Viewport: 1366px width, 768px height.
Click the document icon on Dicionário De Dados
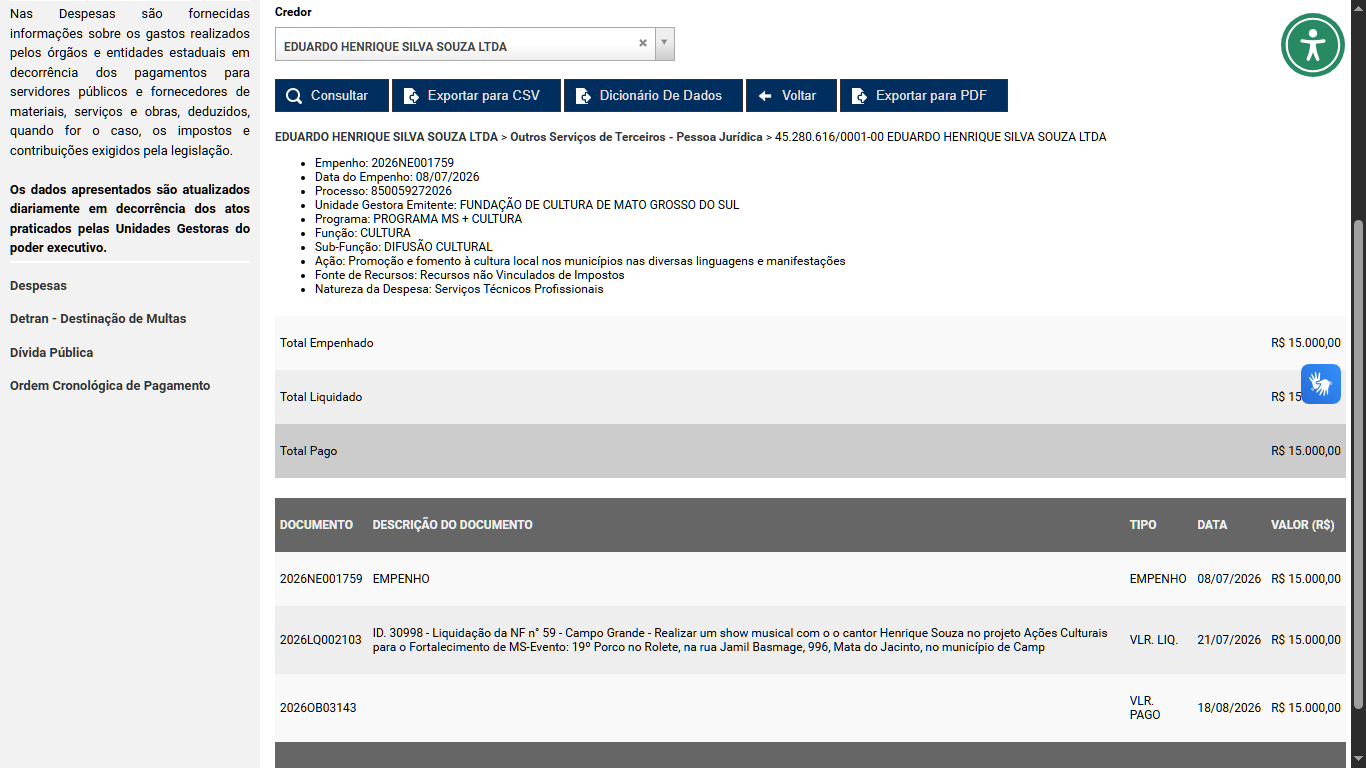click(x=583, y=96)
